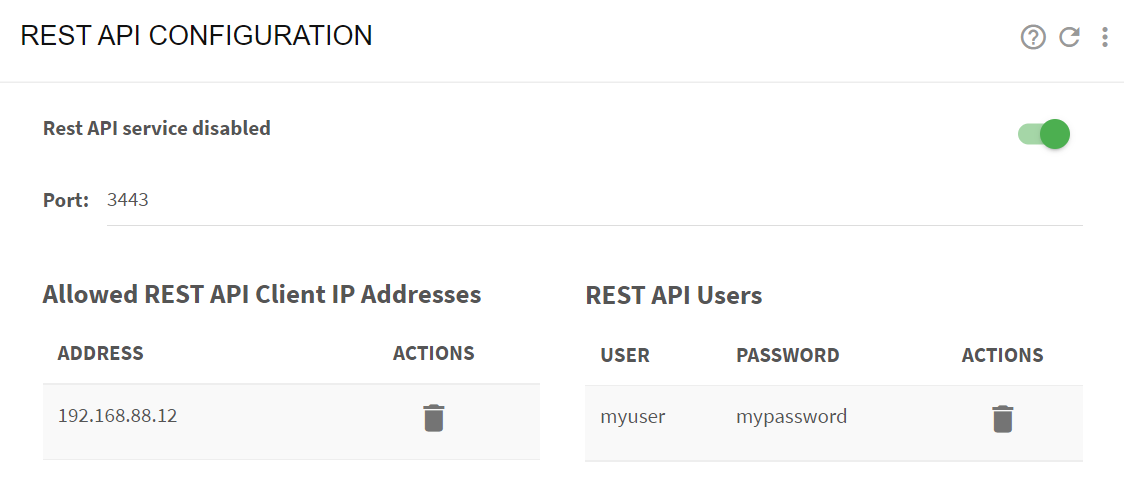Click the Port field showing 3443
This screenshot has width=1124, height=500.
[x=594, y=201]
